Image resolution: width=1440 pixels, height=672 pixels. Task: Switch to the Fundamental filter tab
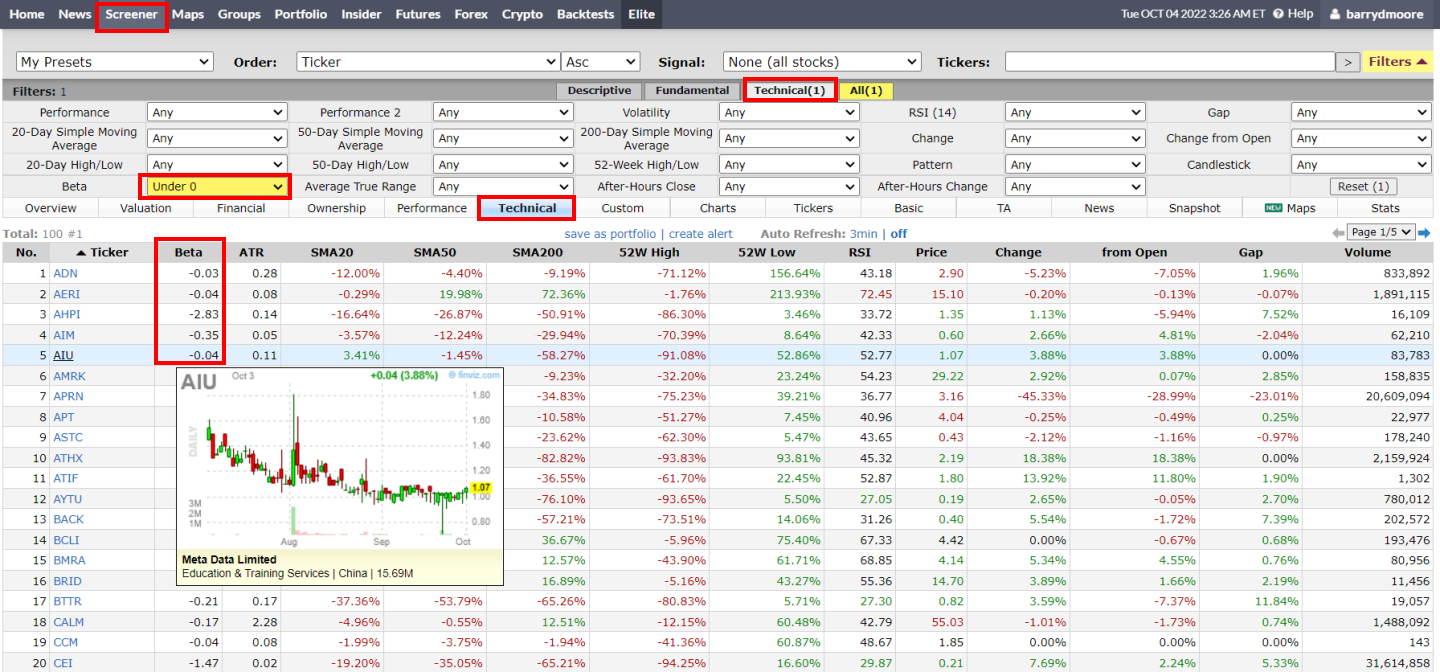[692, 90]
